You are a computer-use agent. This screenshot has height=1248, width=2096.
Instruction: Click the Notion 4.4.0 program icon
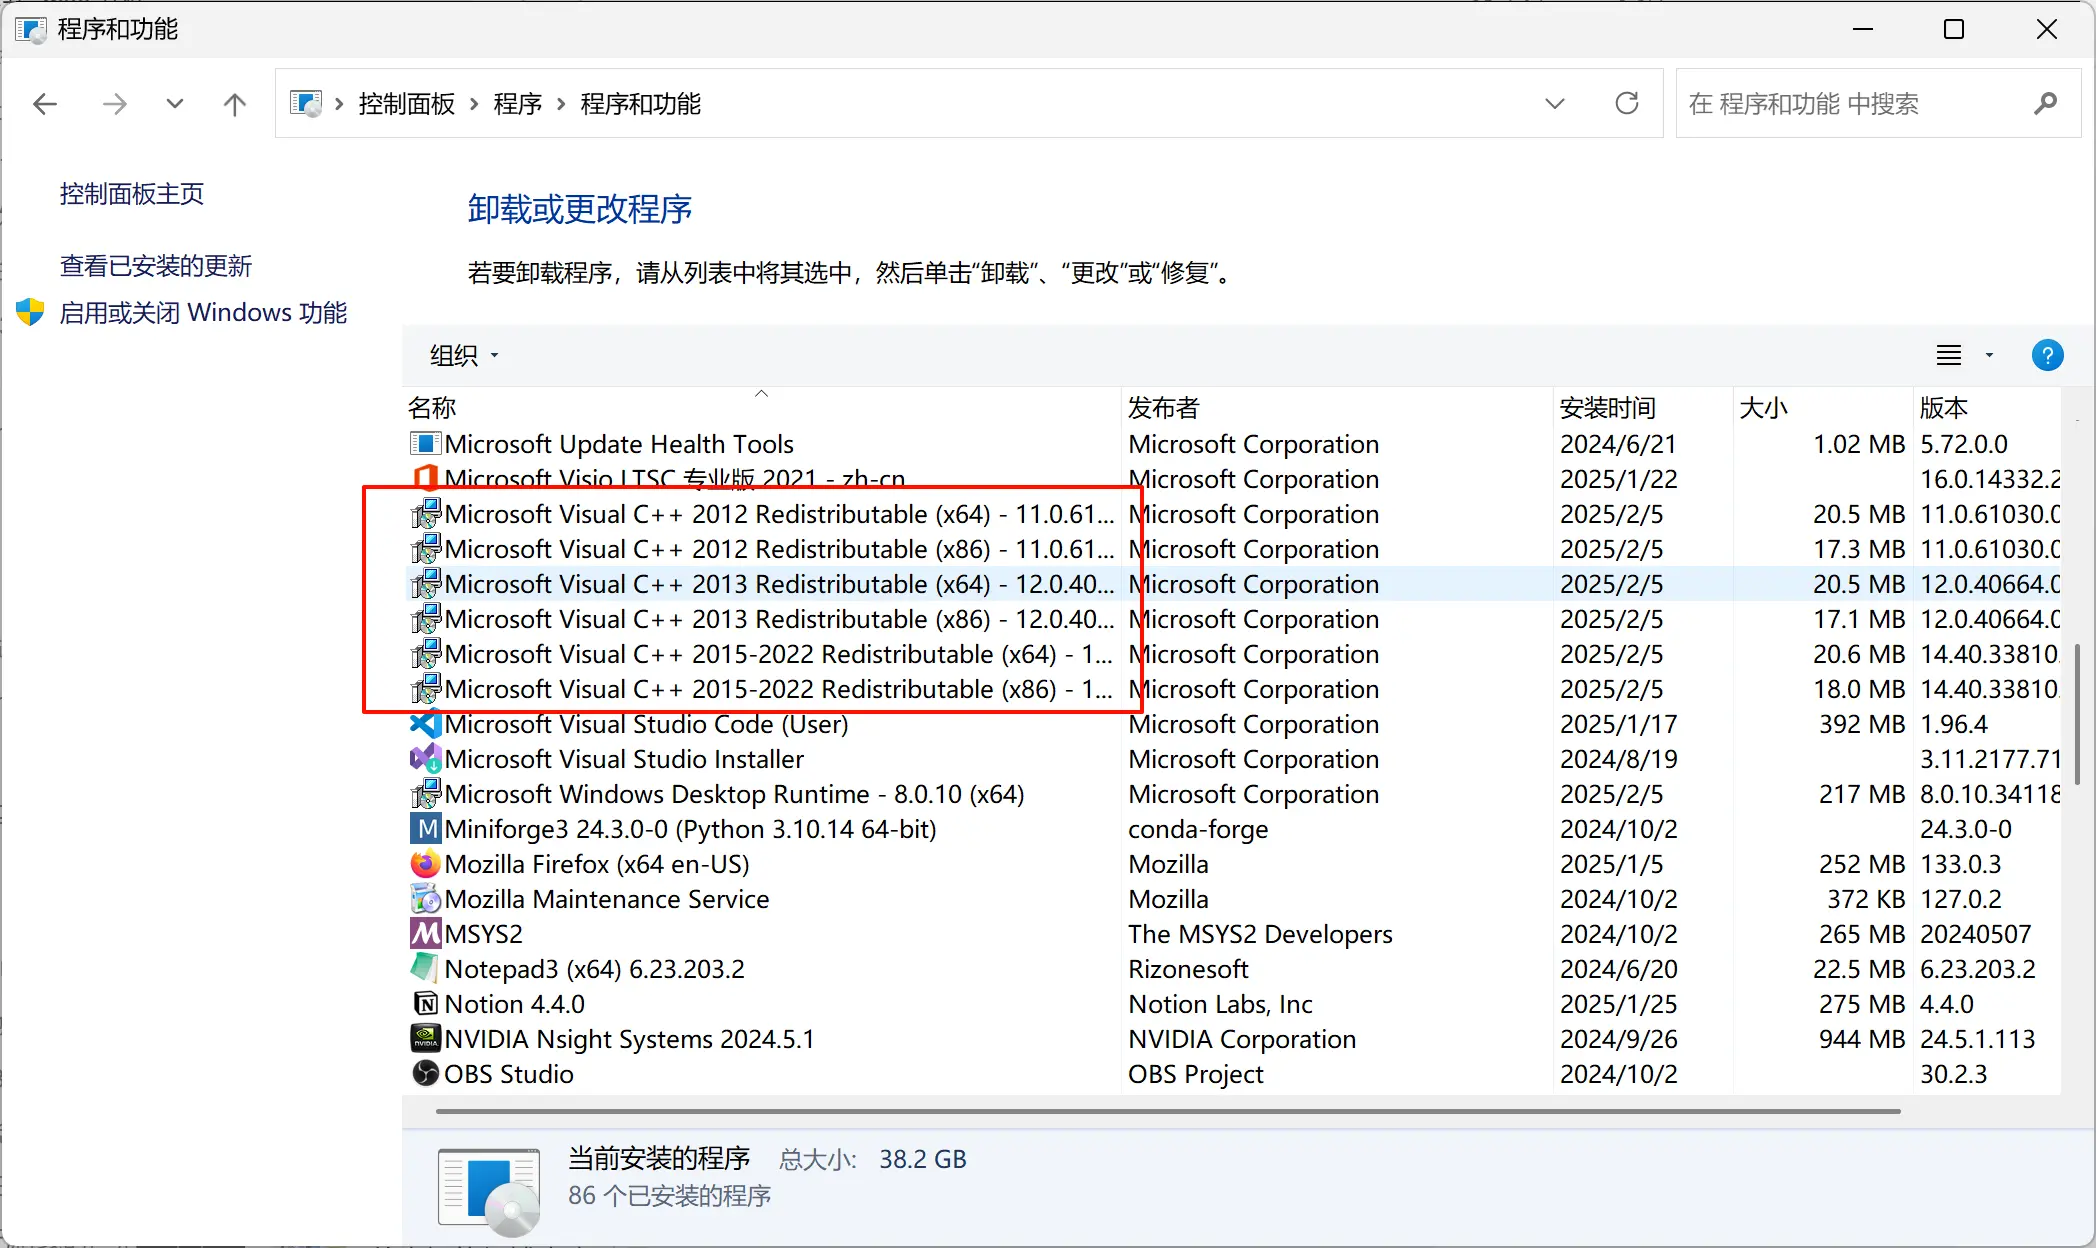425,1004
